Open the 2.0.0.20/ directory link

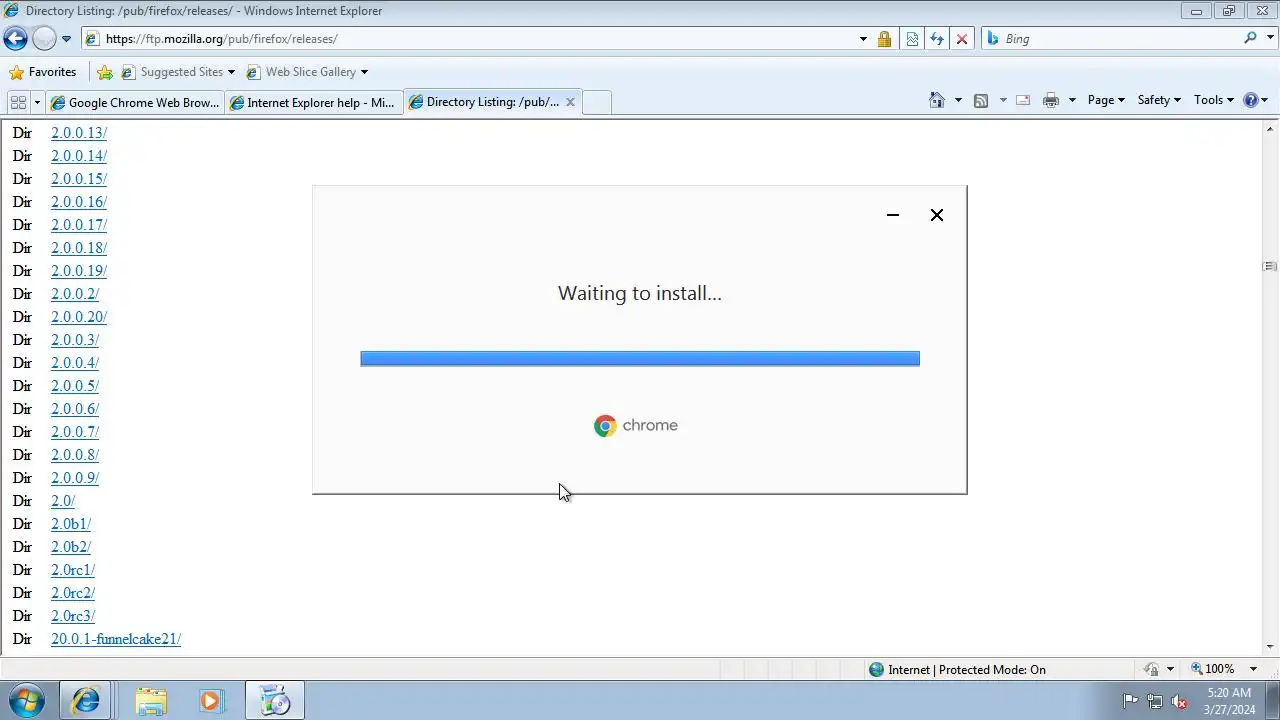79,317
